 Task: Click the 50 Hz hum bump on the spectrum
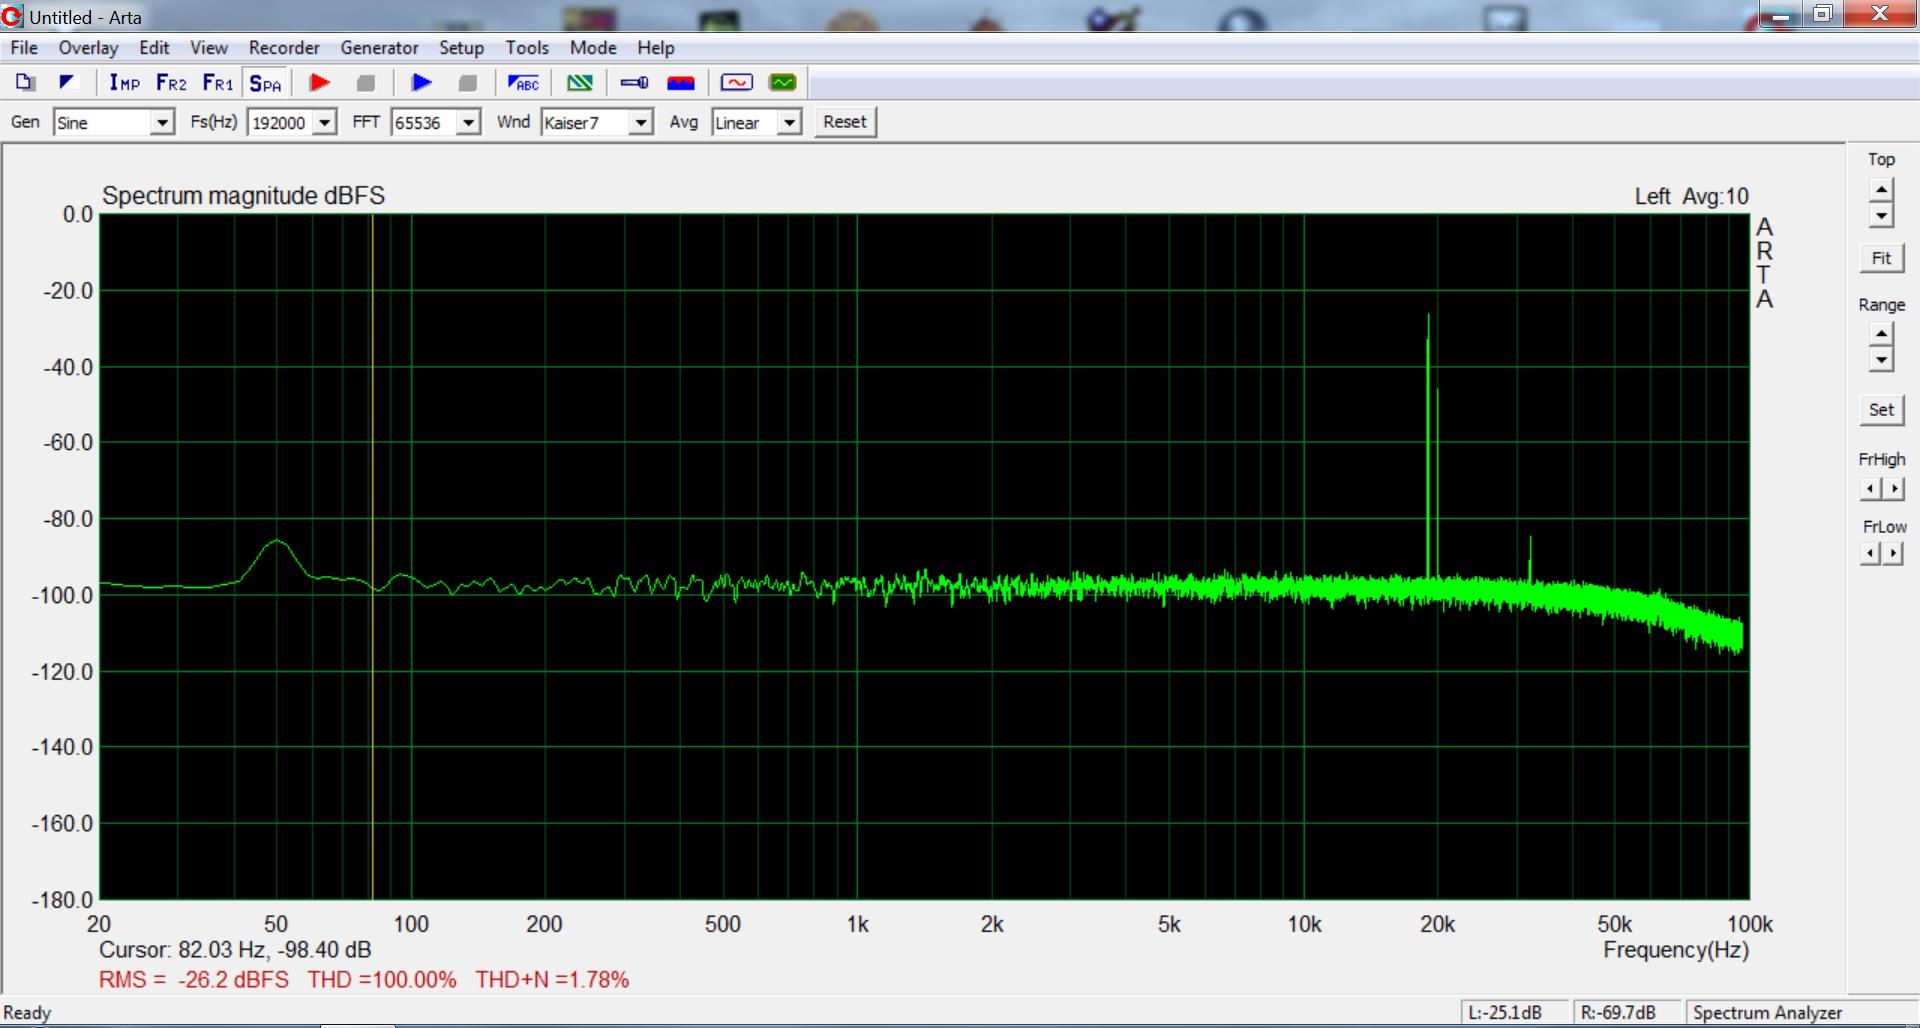(x=276, y=558)
